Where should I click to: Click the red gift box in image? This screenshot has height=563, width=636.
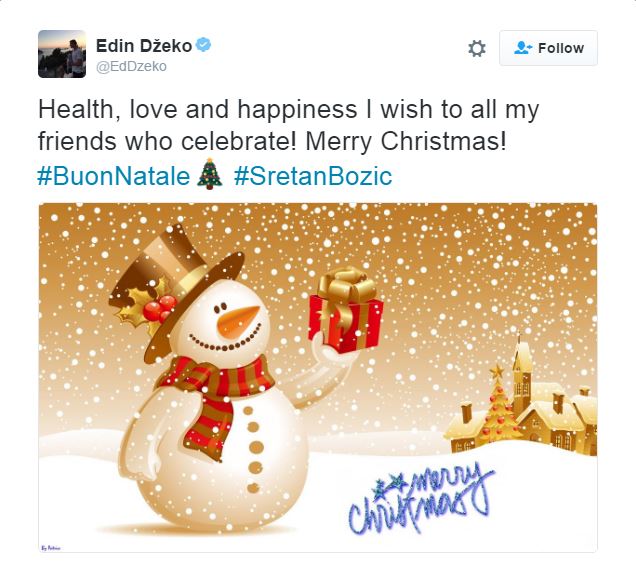pos(346,310)
